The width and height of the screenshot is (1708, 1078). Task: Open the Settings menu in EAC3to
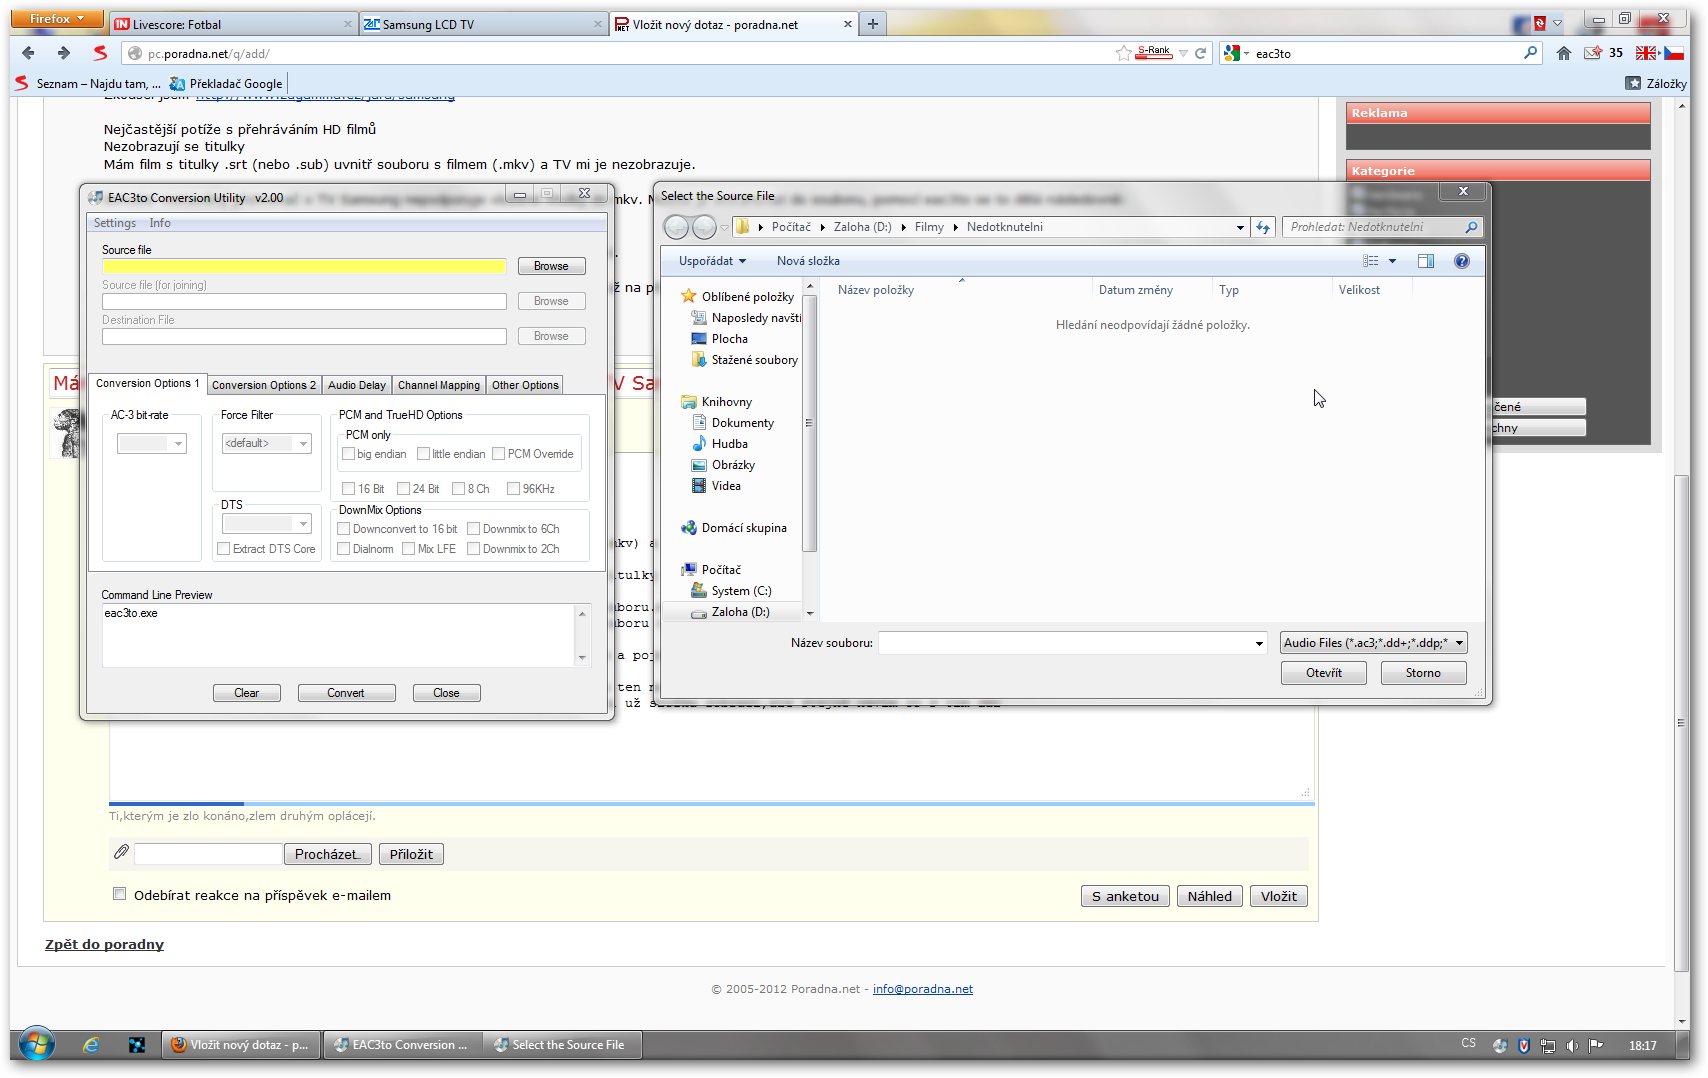[x=114, y=223]
